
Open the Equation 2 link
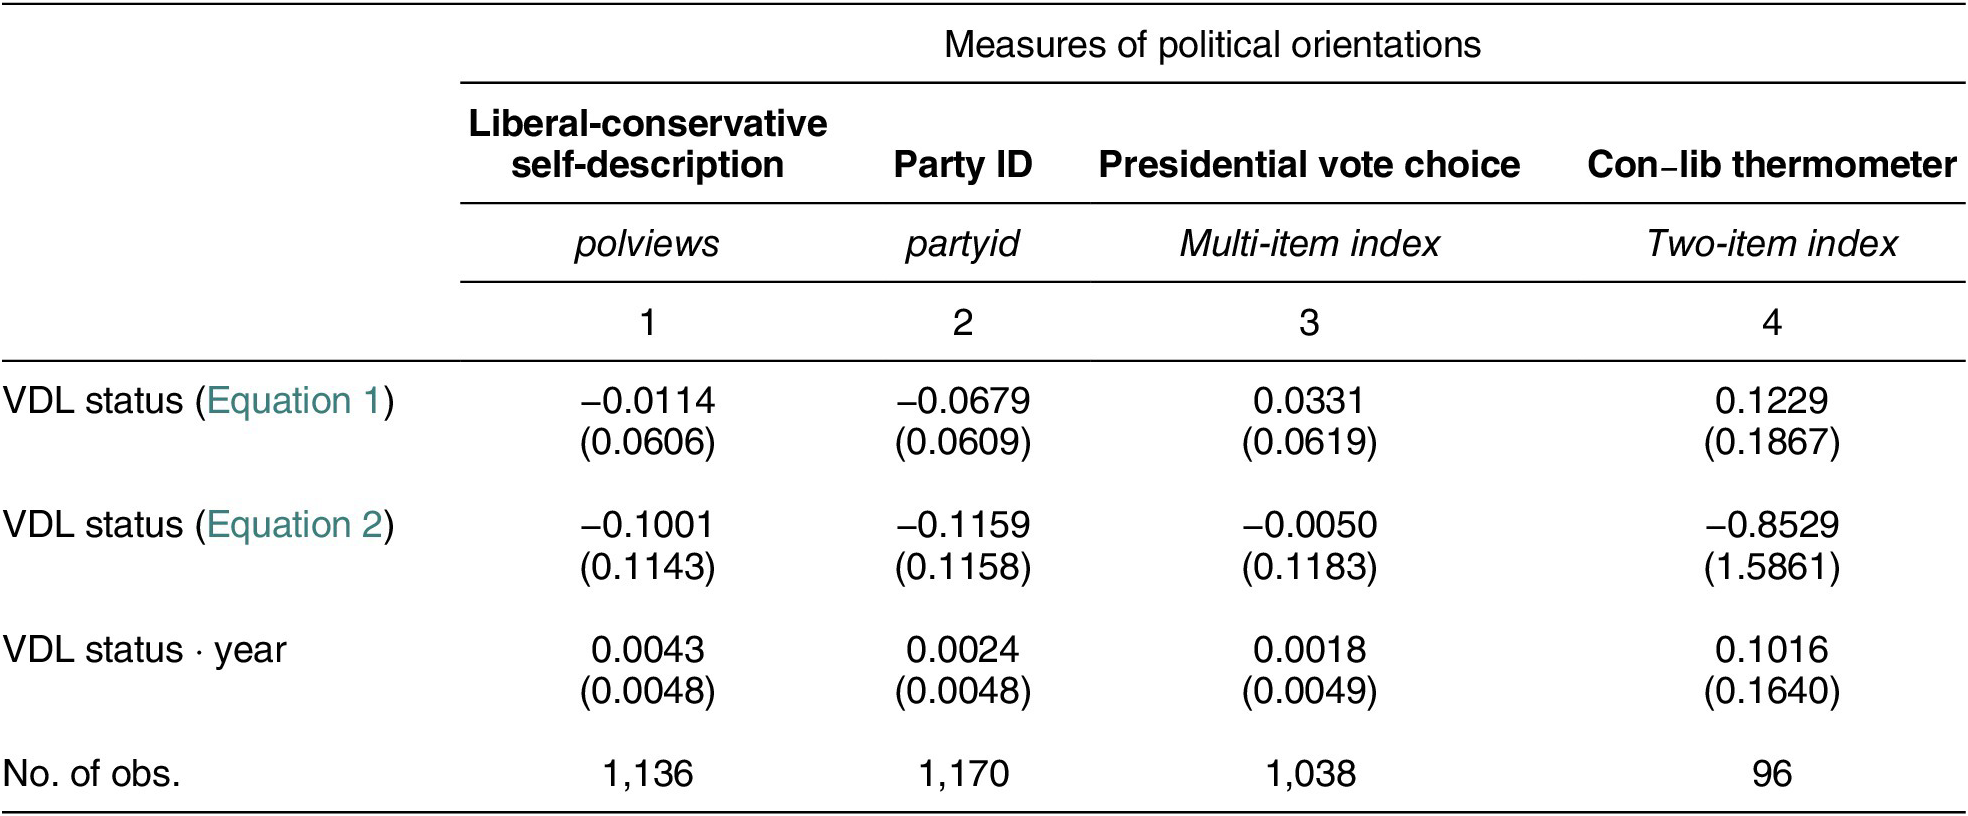(294, 525)
